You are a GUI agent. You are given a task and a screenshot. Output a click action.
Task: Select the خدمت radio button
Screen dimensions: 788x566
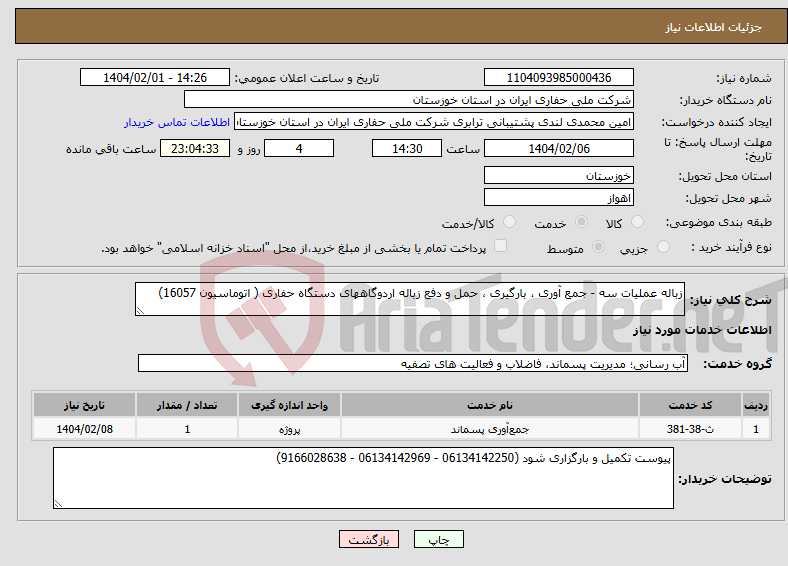(x=581, y=222)
